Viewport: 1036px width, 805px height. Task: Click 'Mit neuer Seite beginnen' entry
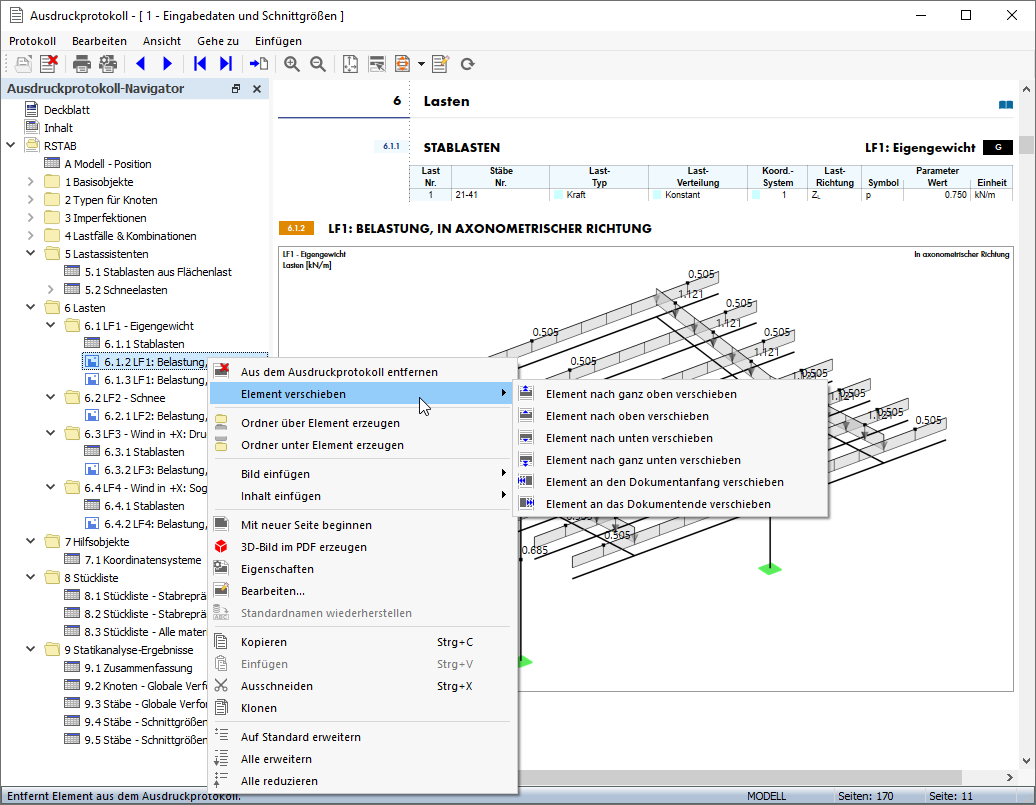click(x=306, y=525)
